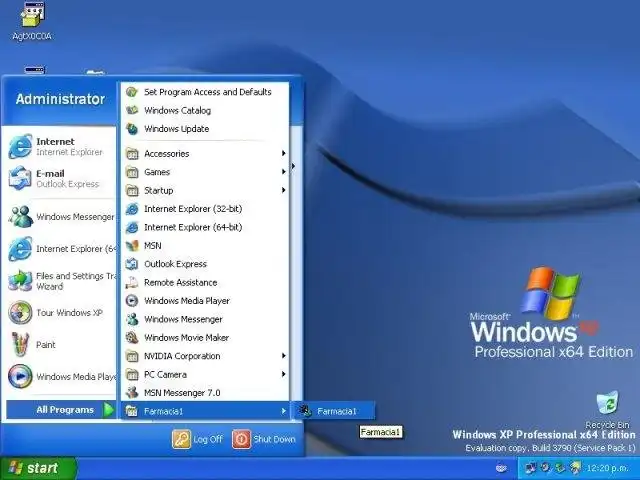Launch MSN Messenger 7.0 icon
Viewport: 640px width, 480px height.
(x=132, y=393)
